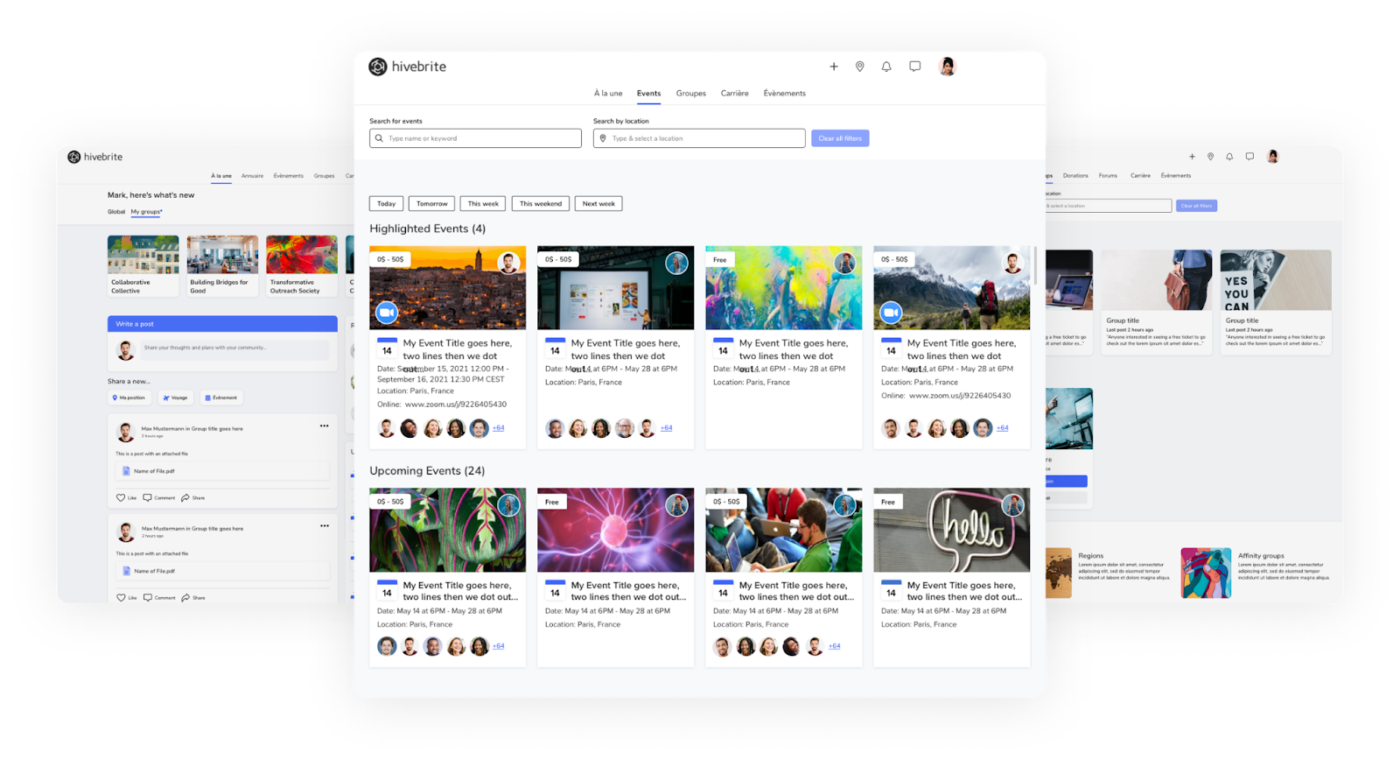Screen dimensions: 1400x760
Task: Open the Regions tile in the right window
Action: click(1107, 572)
